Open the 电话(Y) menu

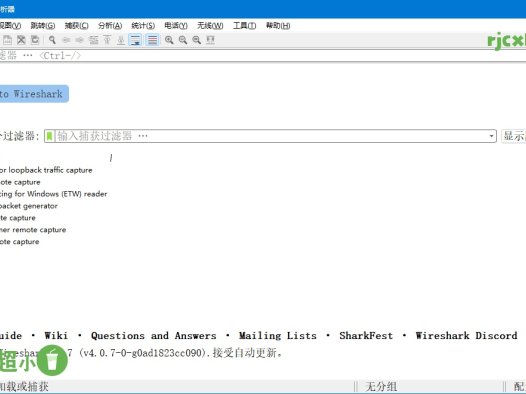176,25
